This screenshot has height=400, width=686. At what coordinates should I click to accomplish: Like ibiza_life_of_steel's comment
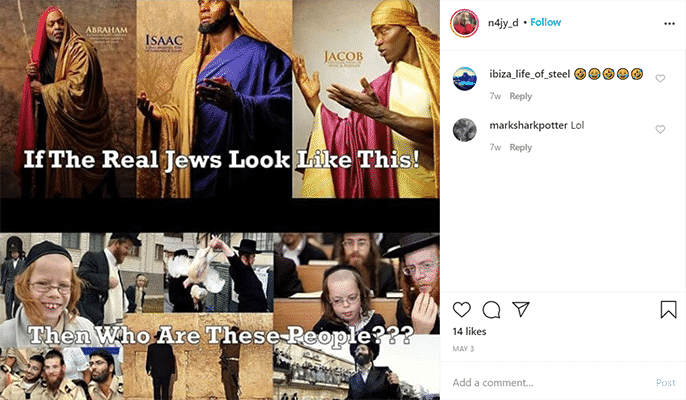pyautogui.click(x=660, y=78)
